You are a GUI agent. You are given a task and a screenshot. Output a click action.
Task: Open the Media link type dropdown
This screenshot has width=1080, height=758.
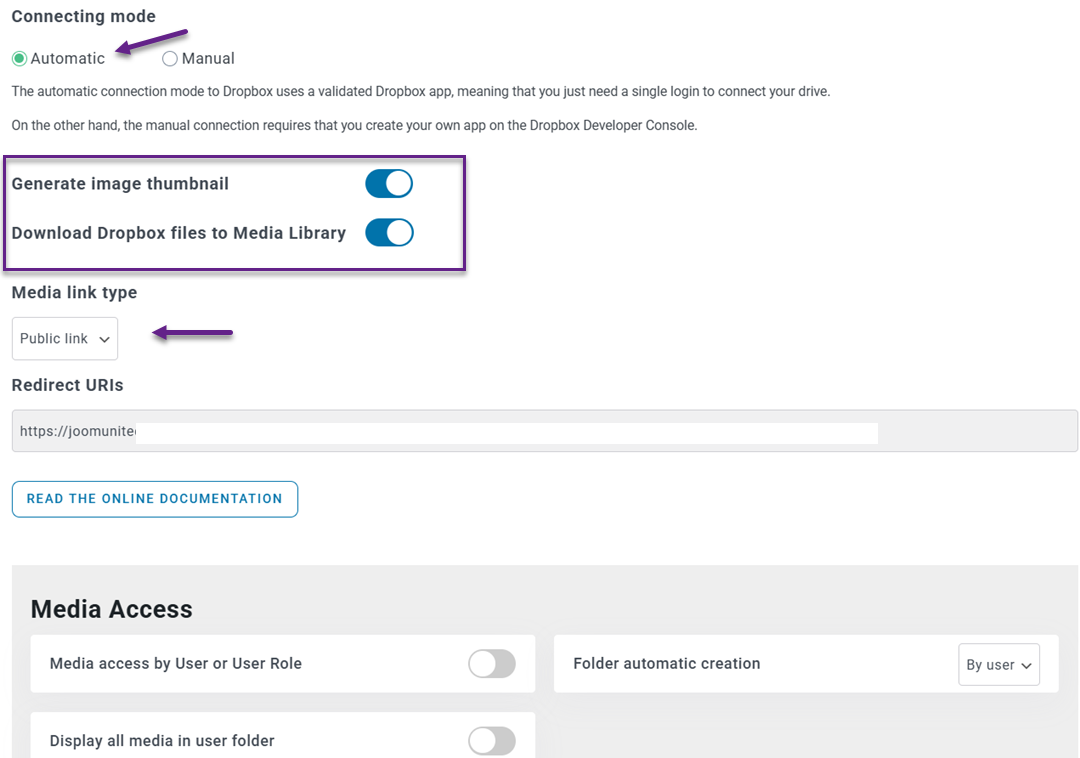coord(64,338)
